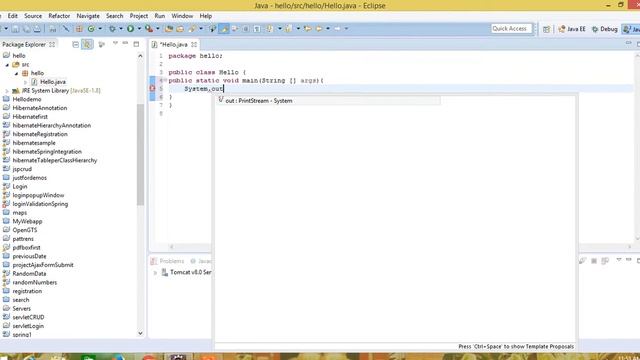Screen dimensions: 640x360
Task: Maximize the Package Explorer view
Action: pos(136,44)
